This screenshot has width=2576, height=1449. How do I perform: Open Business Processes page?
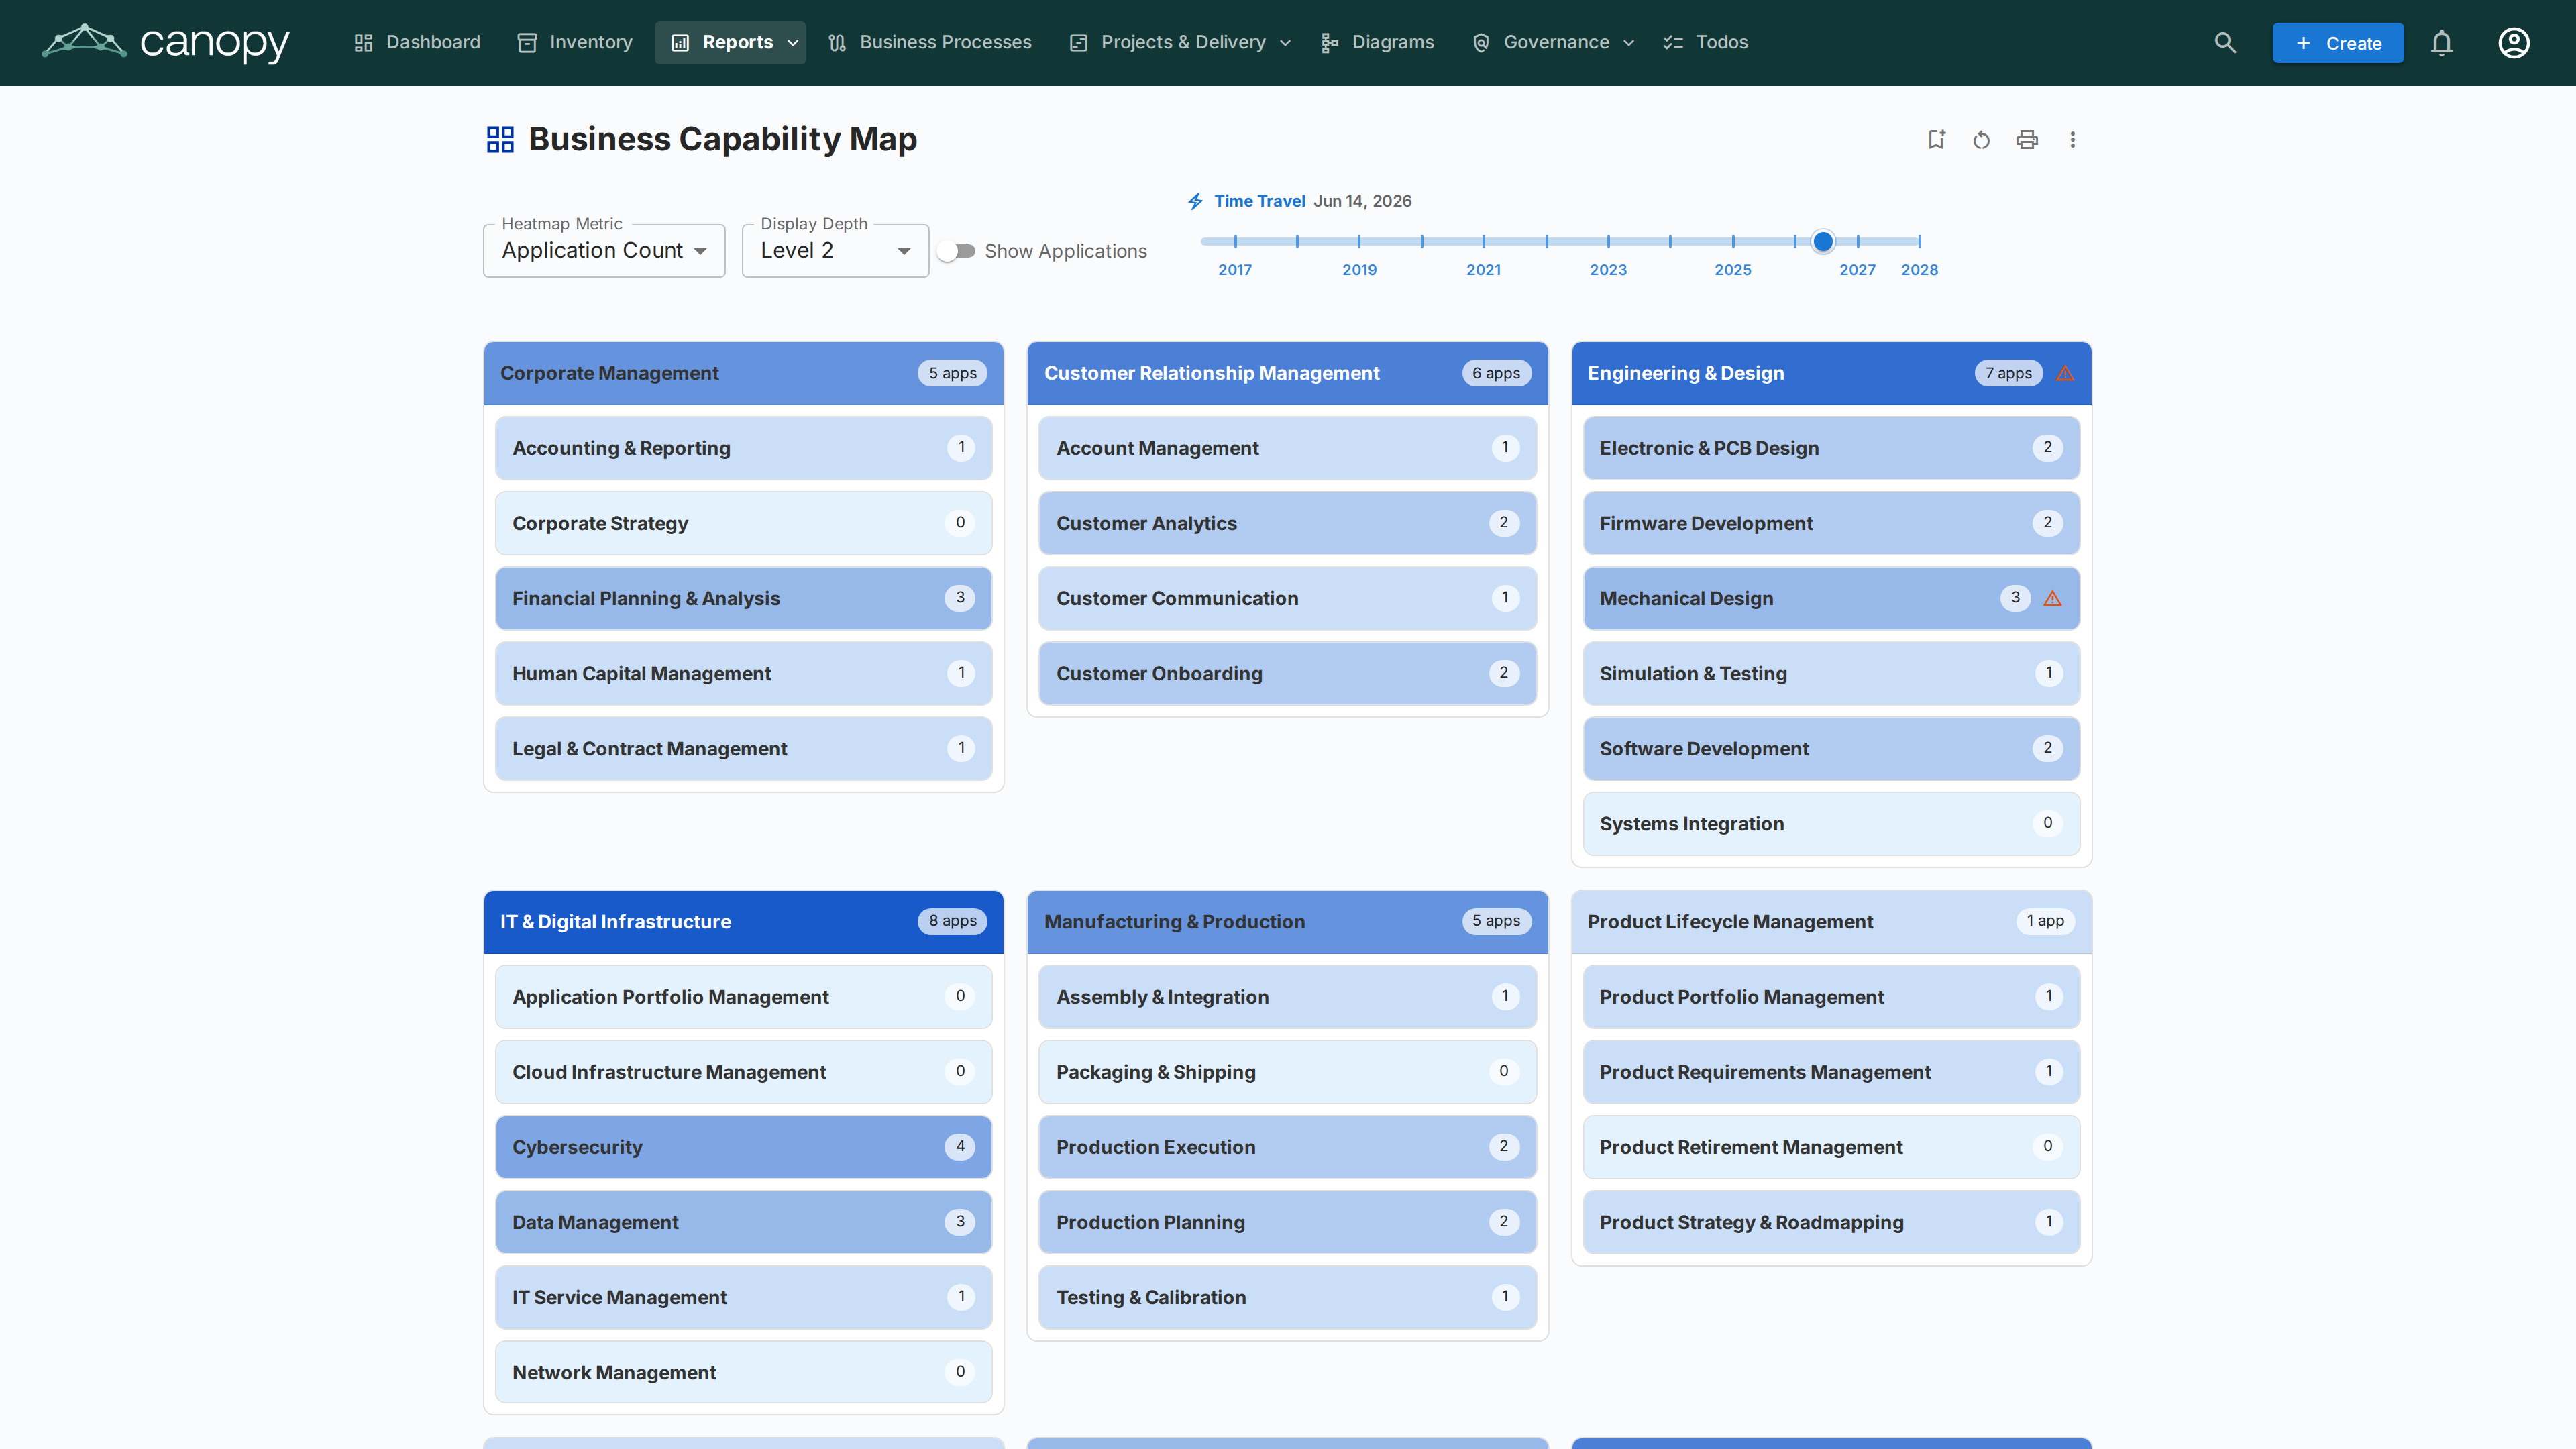[930, 42]
